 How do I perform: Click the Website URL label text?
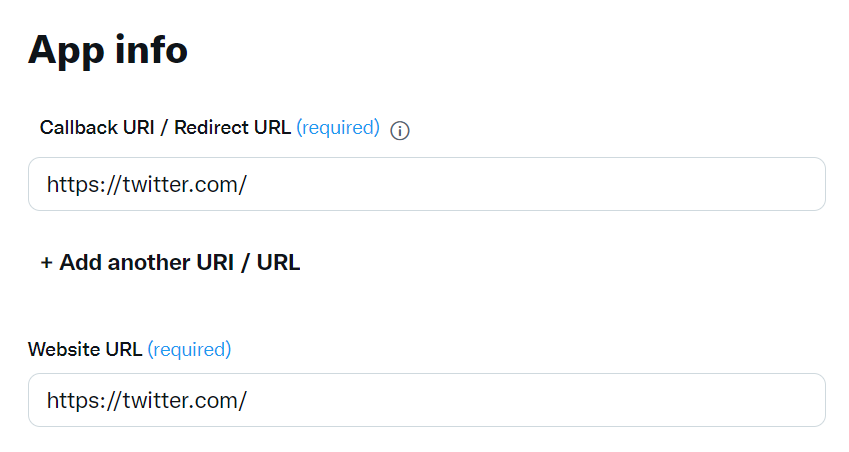pyautogui.click(x=85, y=349)
